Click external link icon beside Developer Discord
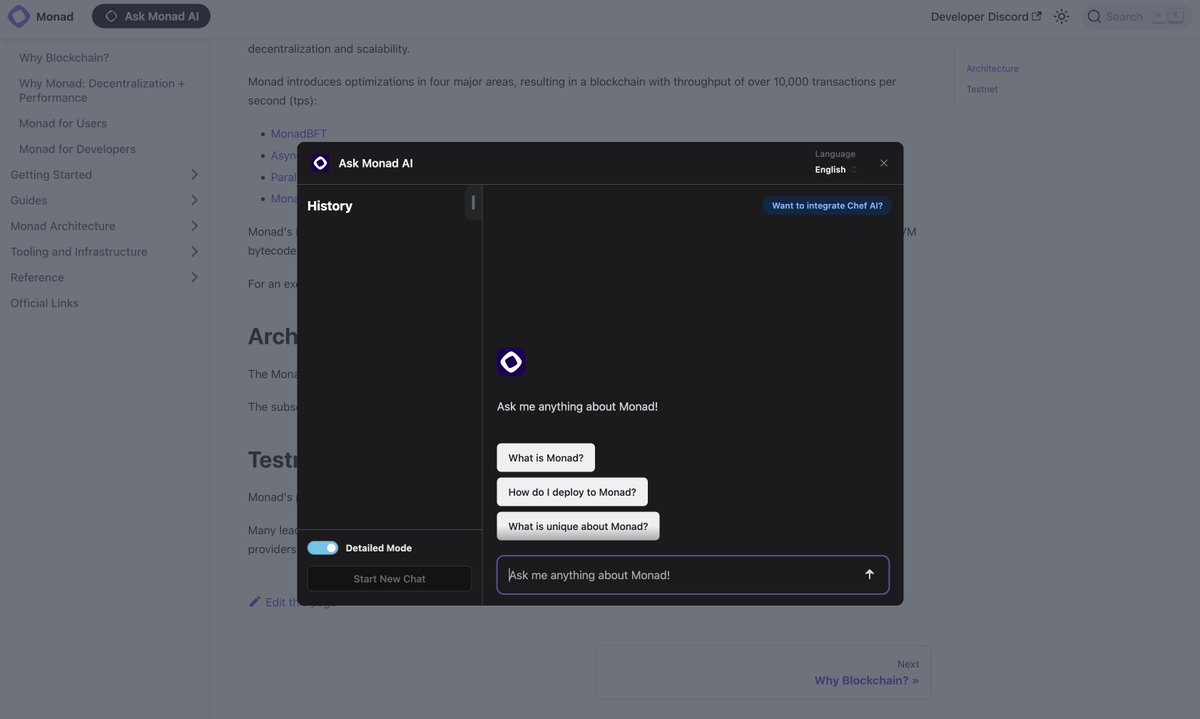 coord(1037,17)
